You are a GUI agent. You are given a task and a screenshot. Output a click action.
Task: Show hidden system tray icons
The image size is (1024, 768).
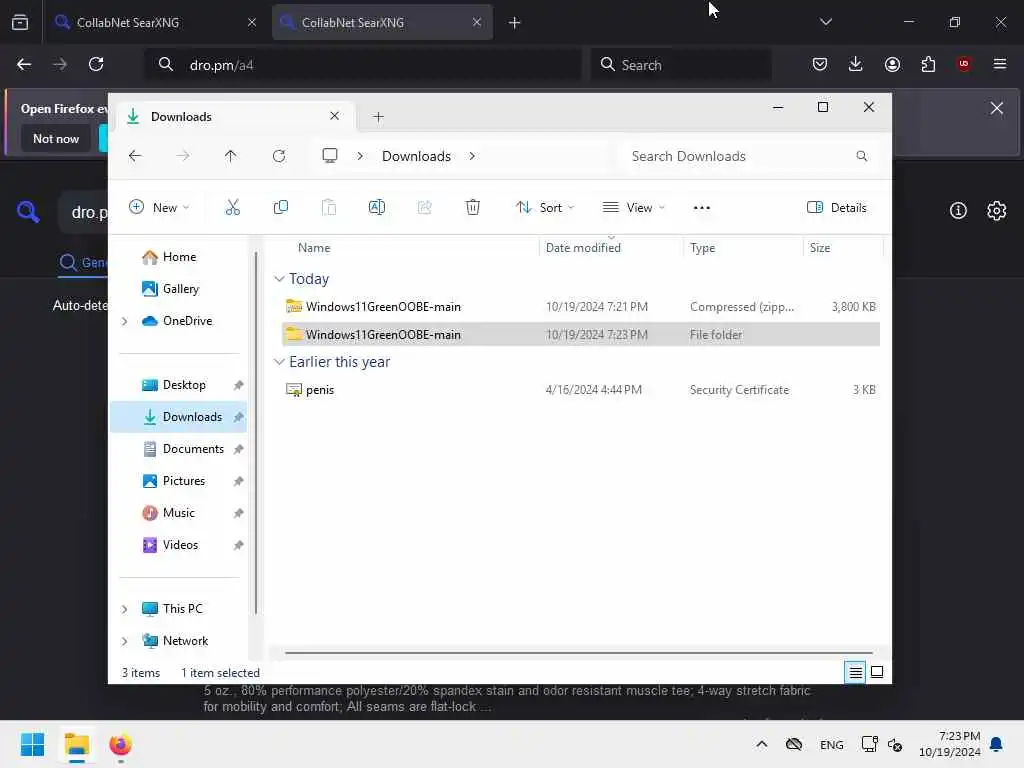[761, 744]
